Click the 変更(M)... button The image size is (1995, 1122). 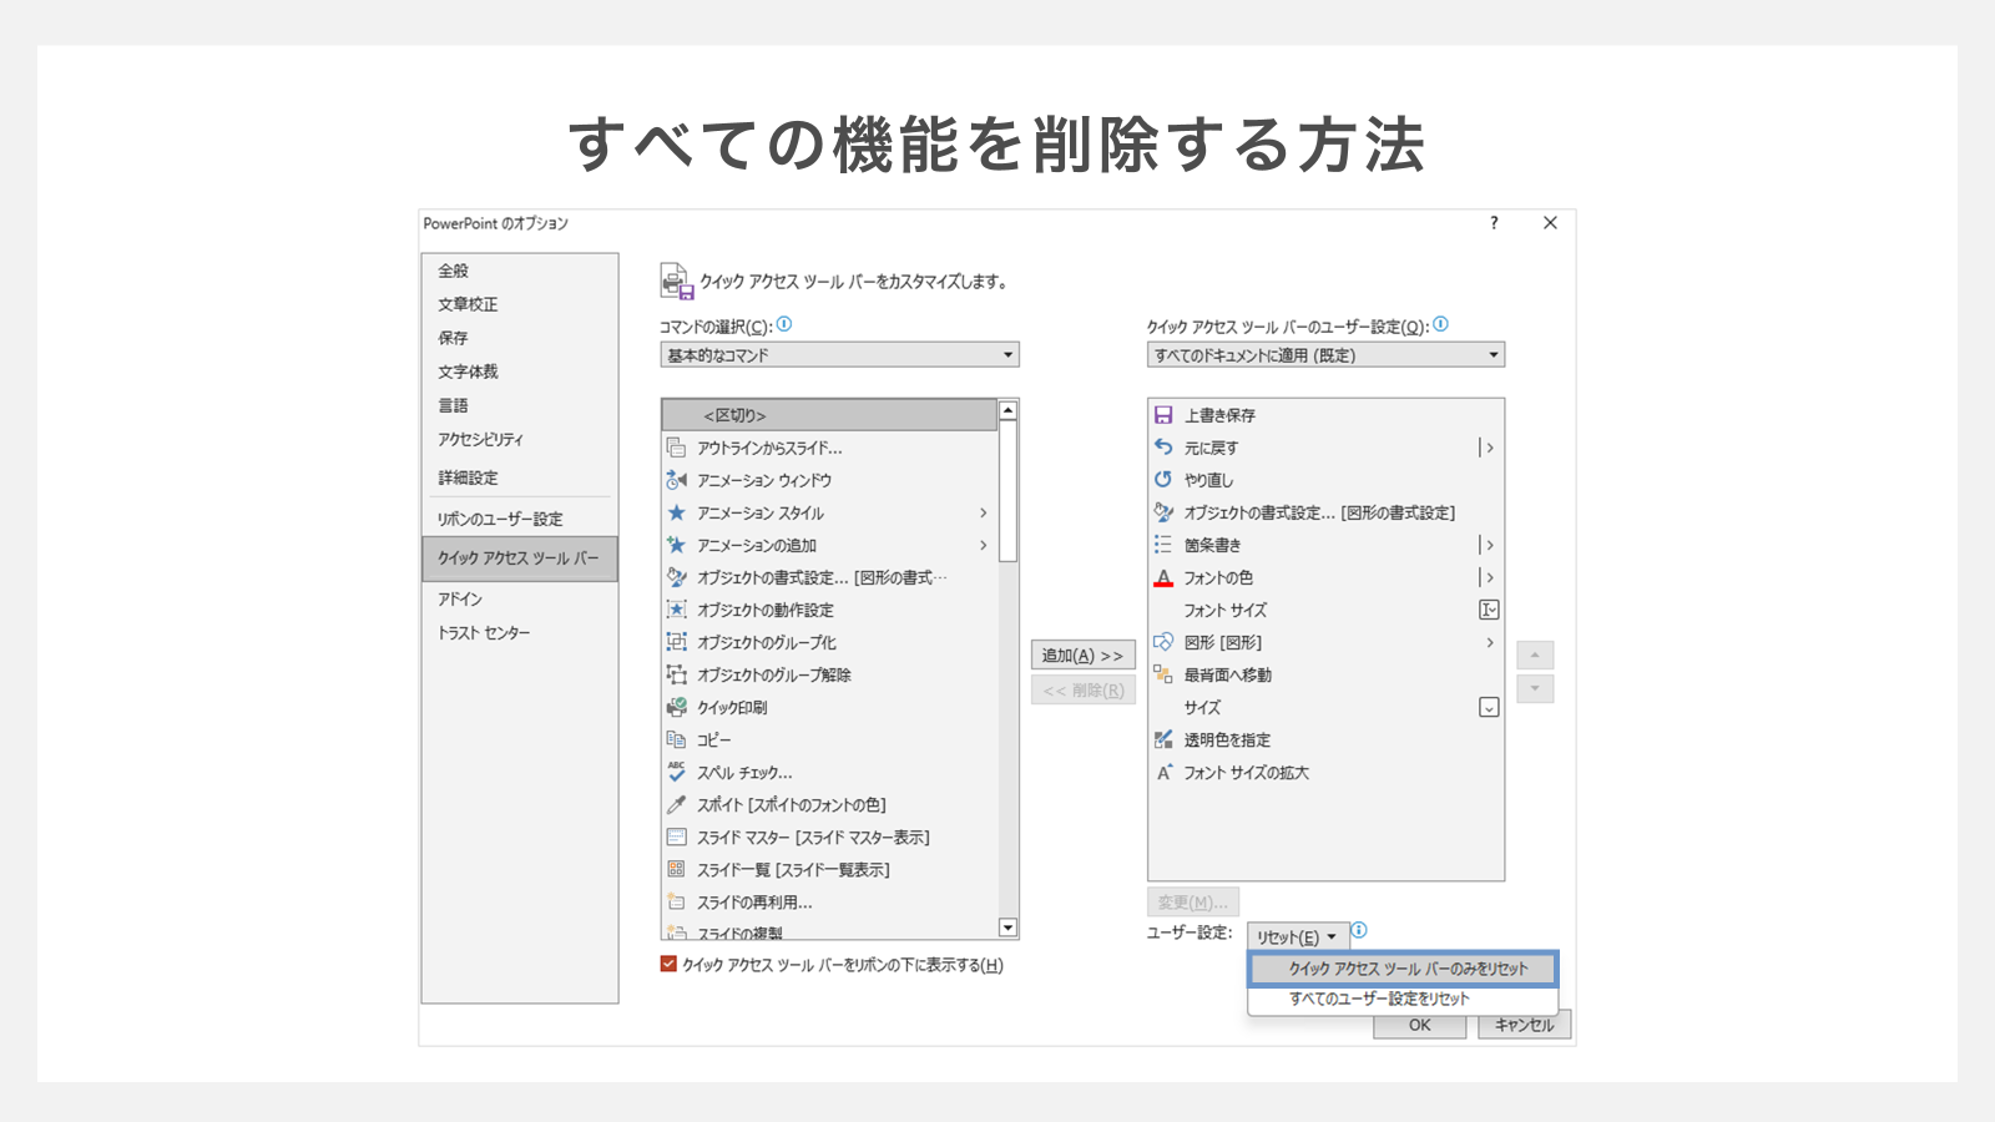[1193, 902]
